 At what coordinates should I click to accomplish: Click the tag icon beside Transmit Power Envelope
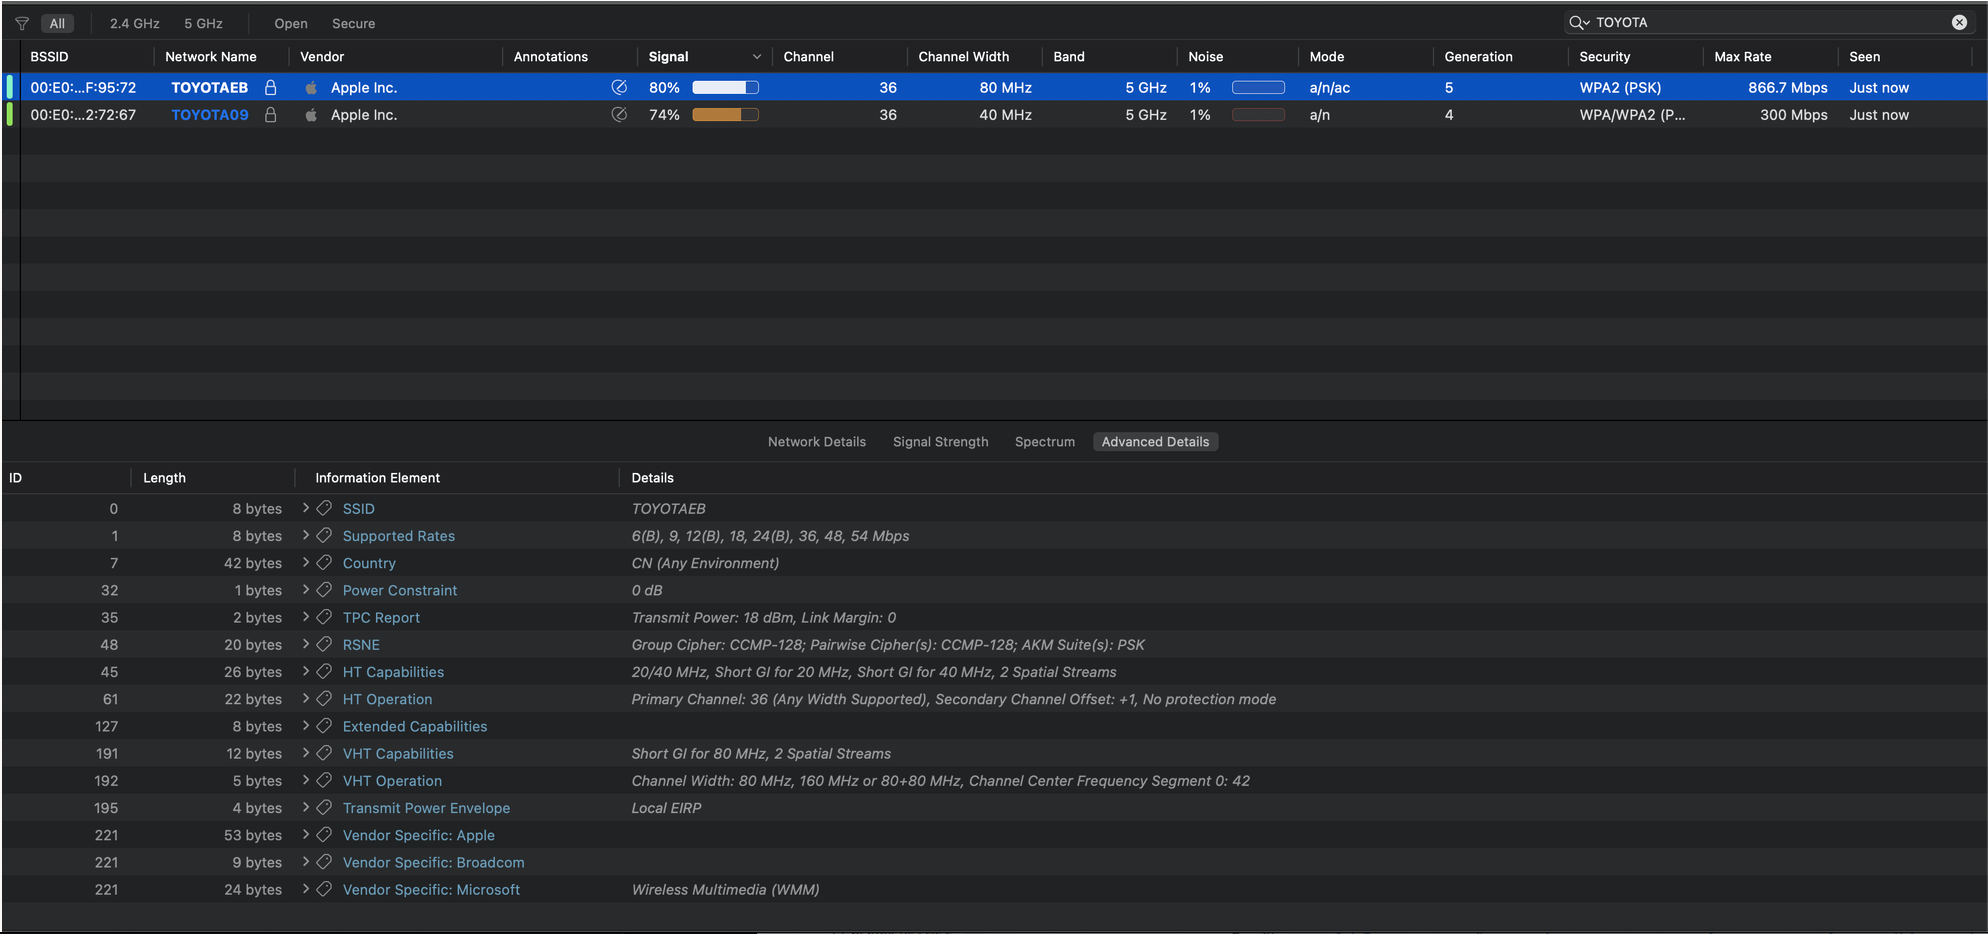click(x=324, y=807)
